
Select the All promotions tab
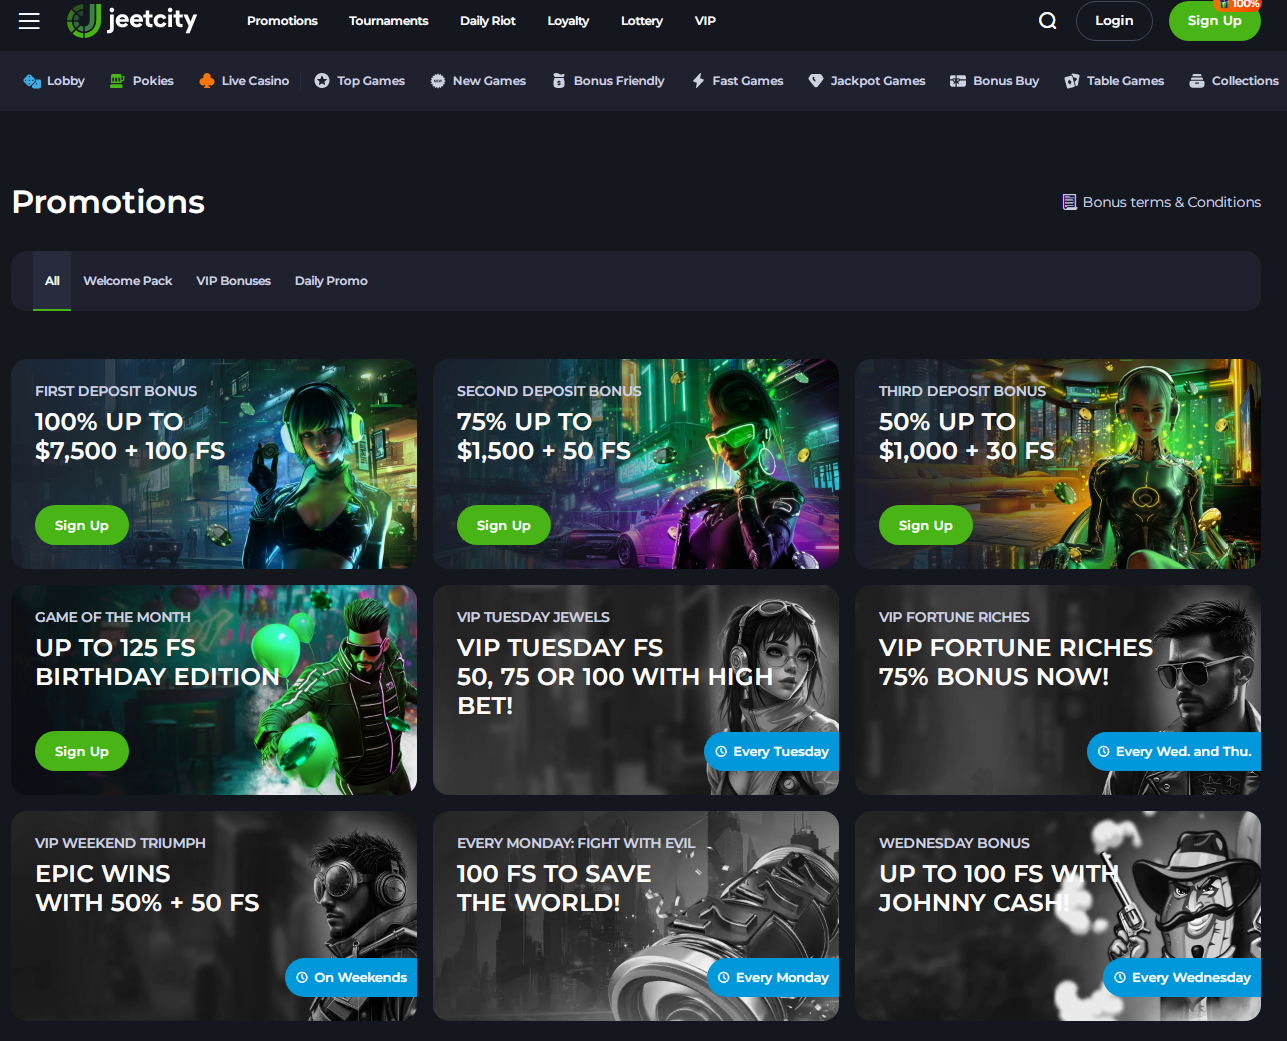52,281
